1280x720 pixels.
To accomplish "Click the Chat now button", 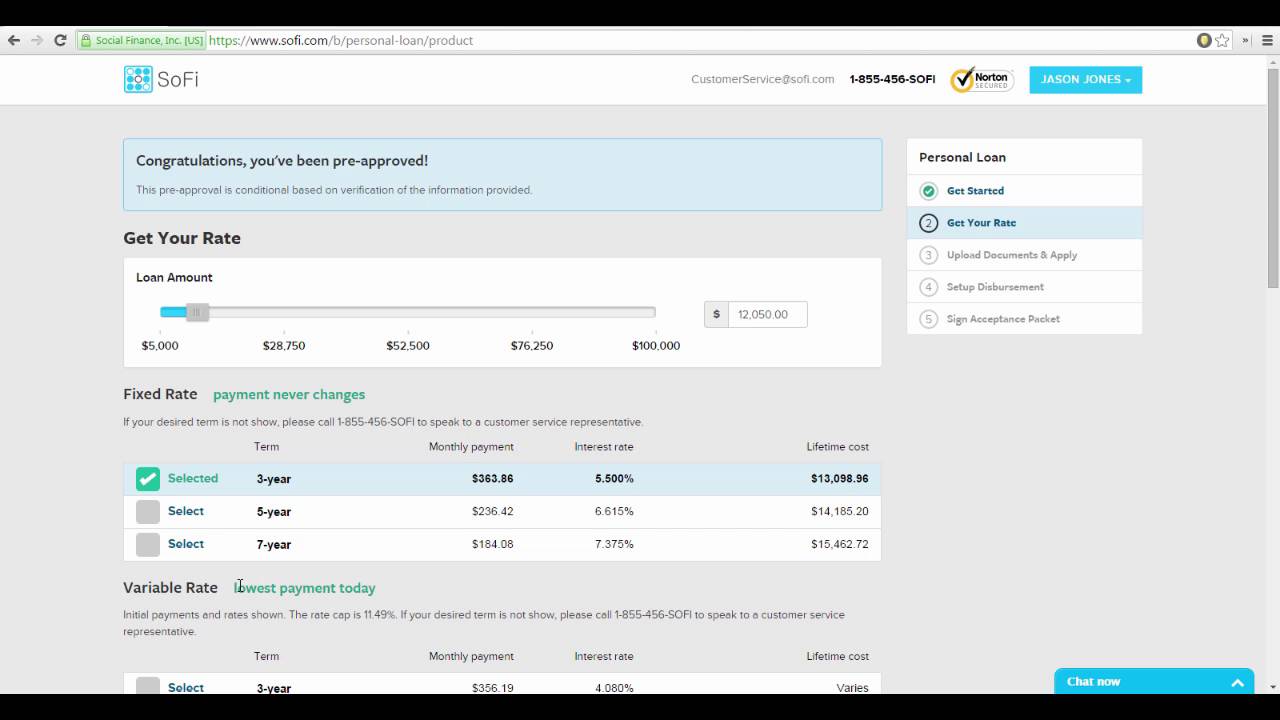I will [1154, 682].
